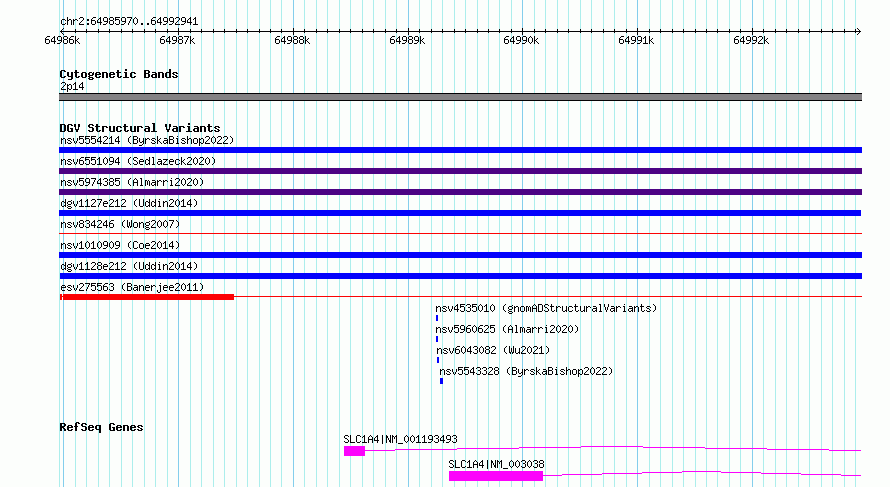Click the magenta exon box of NM_003038
The height and width of the screenshot is (487, 890).
496,476
